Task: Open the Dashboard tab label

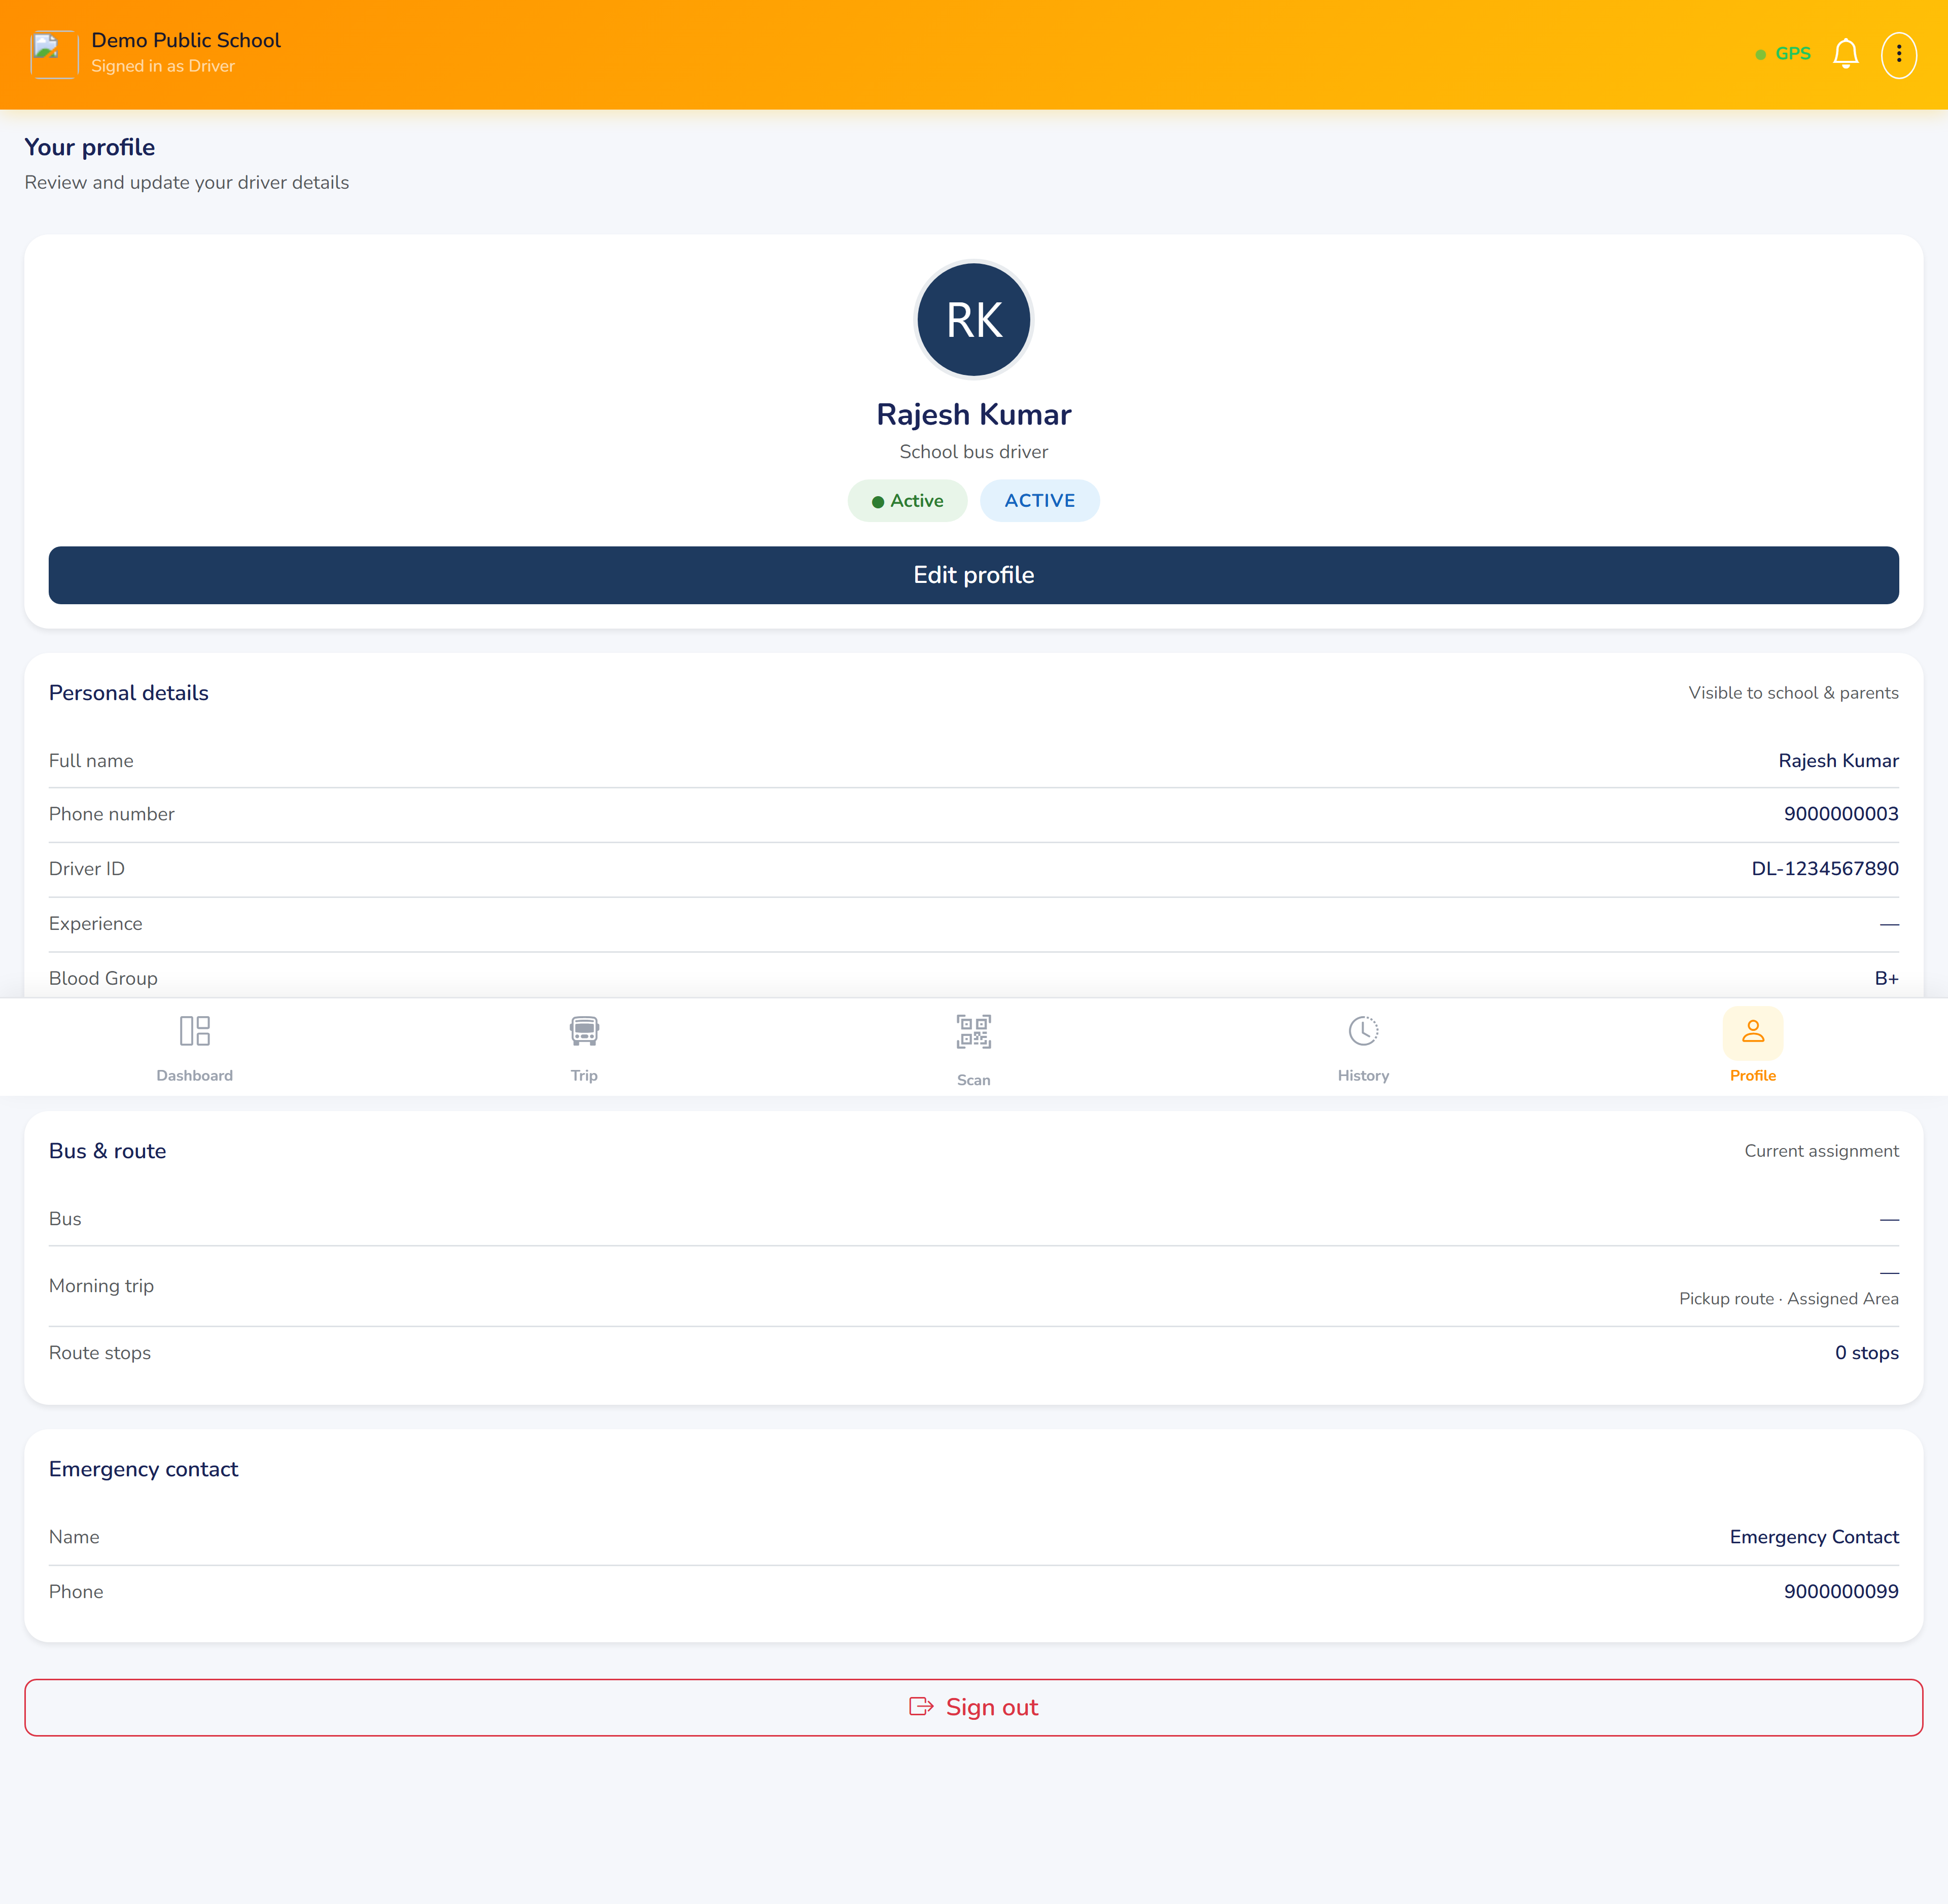Action: click(x=194, y=1075)
